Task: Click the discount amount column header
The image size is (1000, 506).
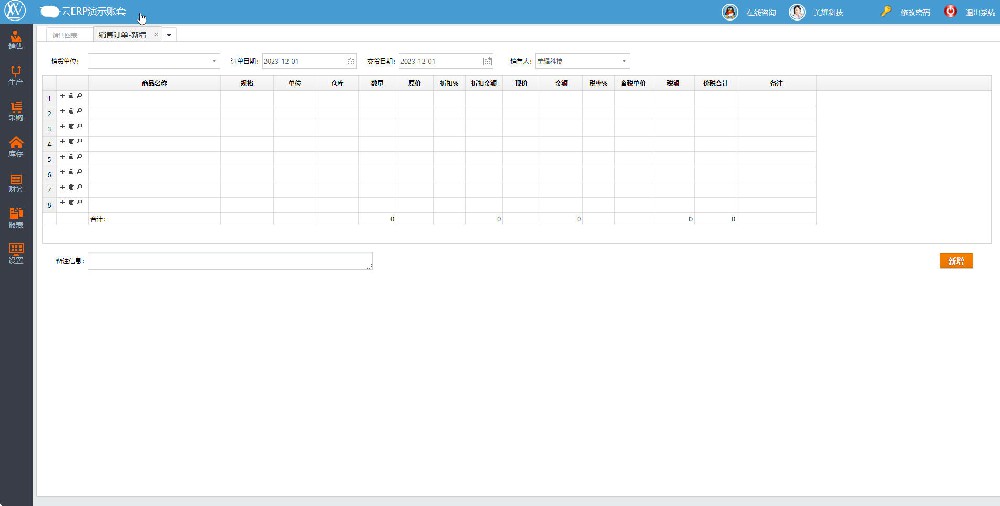Action: click(483, 83)
